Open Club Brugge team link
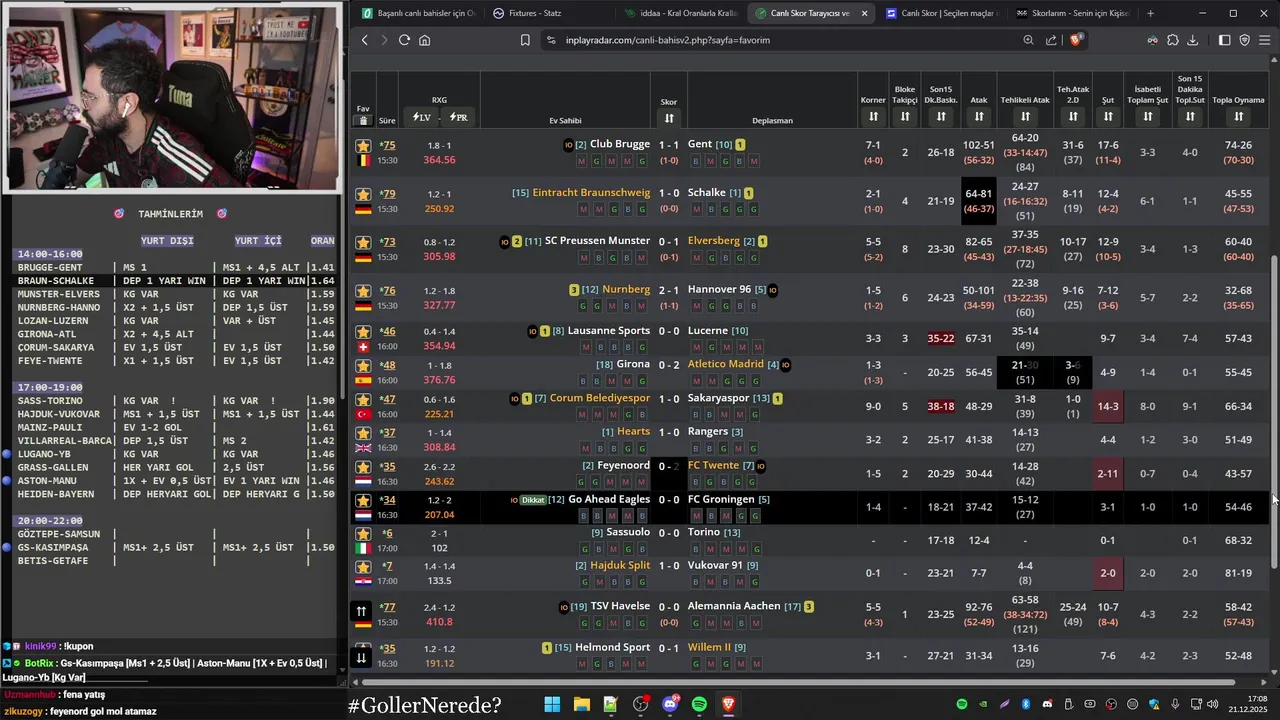 pos(619,144)
